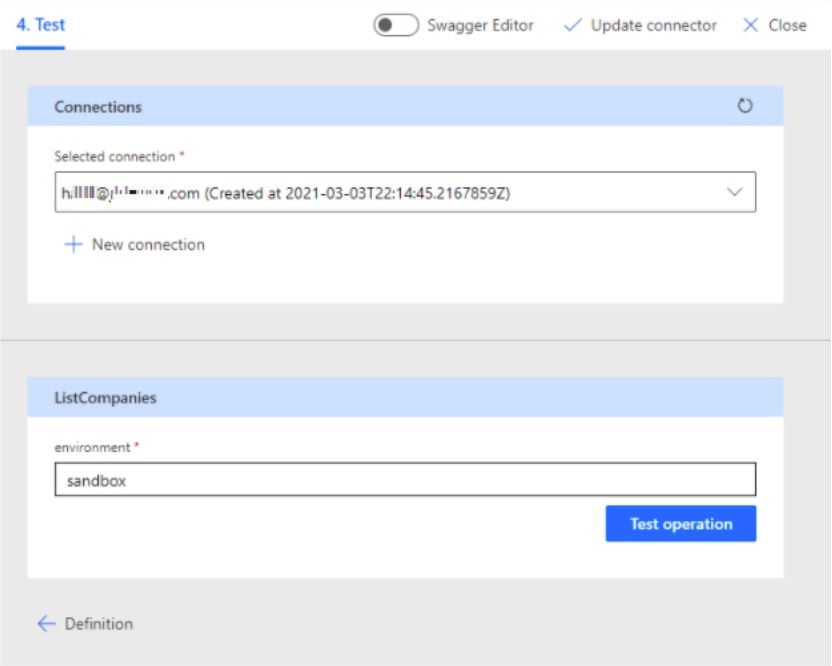Click the Swagger Editor label text
This screenshot has height=666, width=832.
point(480,26)
